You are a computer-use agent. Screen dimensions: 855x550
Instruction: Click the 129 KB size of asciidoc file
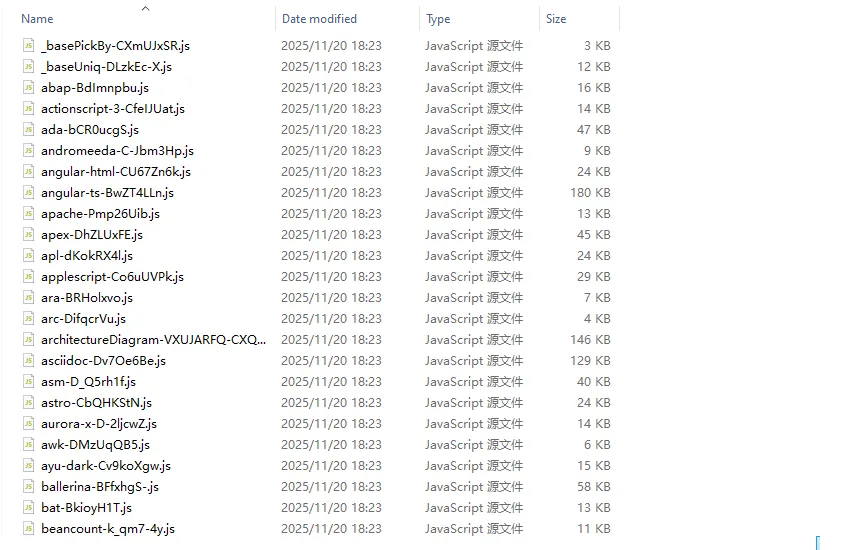tap(590, 360)
